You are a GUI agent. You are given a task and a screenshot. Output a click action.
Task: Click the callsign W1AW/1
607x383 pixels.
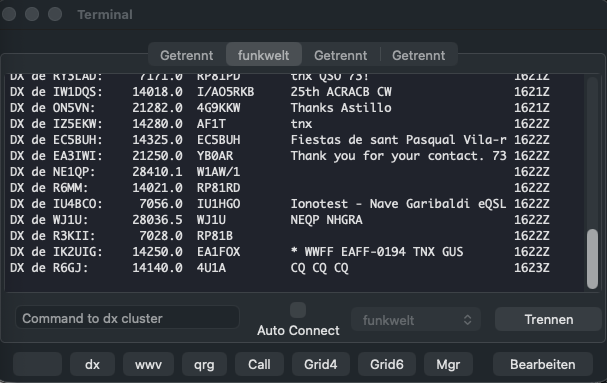tap(218, 172)
